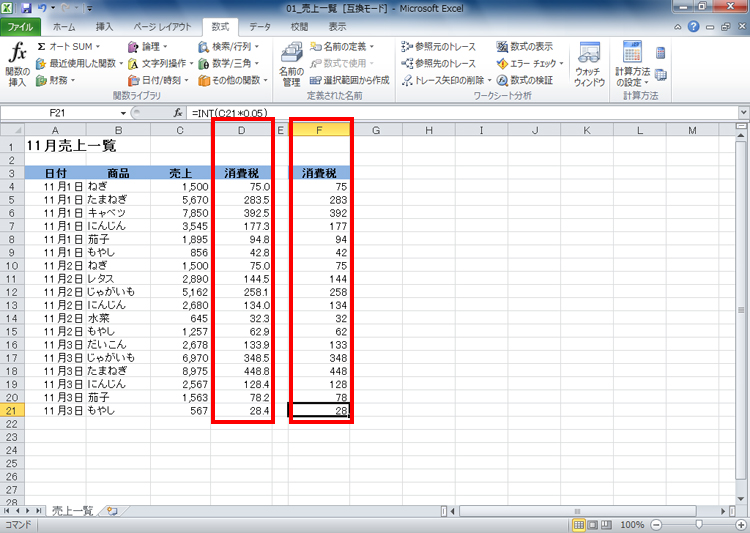Switch to Page Layout view in status bar
750x533 pixels.
592,525
